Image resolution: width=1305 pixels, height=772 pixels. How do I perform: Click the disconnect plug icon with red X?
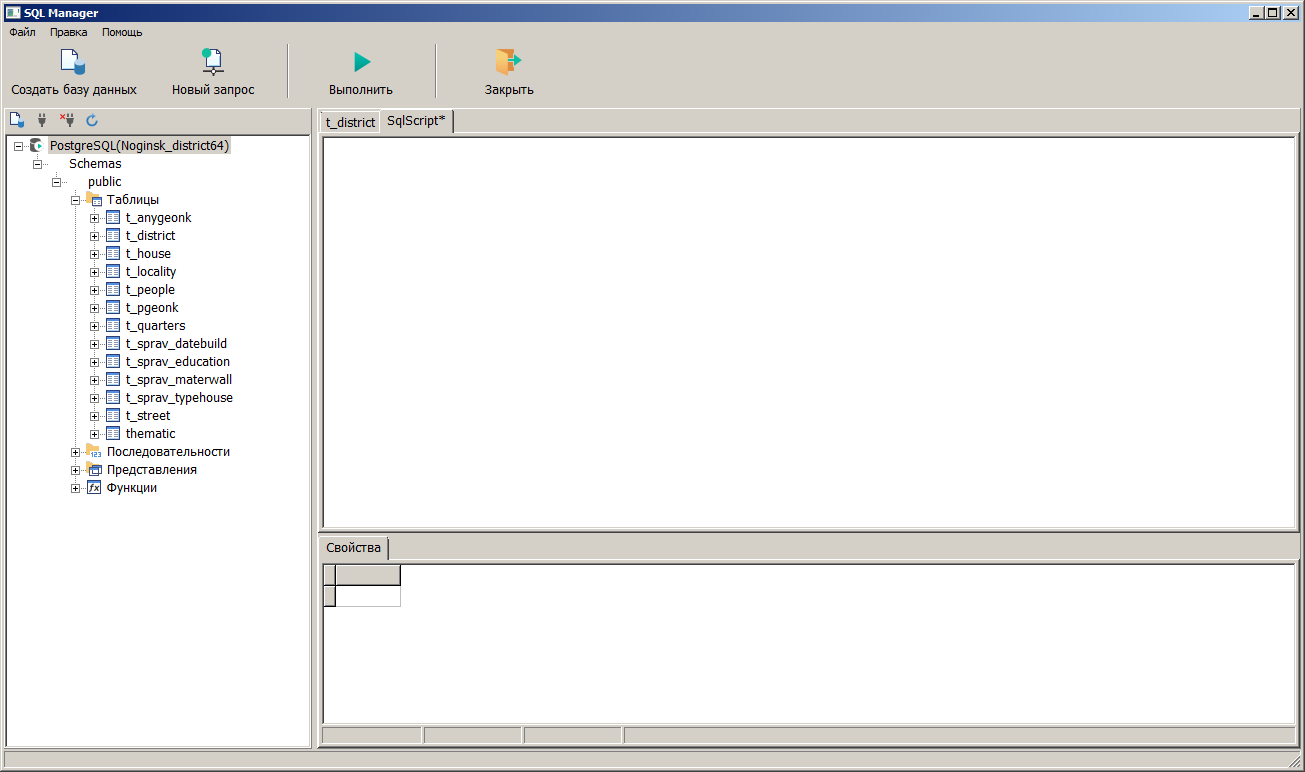tap(67, 120)
